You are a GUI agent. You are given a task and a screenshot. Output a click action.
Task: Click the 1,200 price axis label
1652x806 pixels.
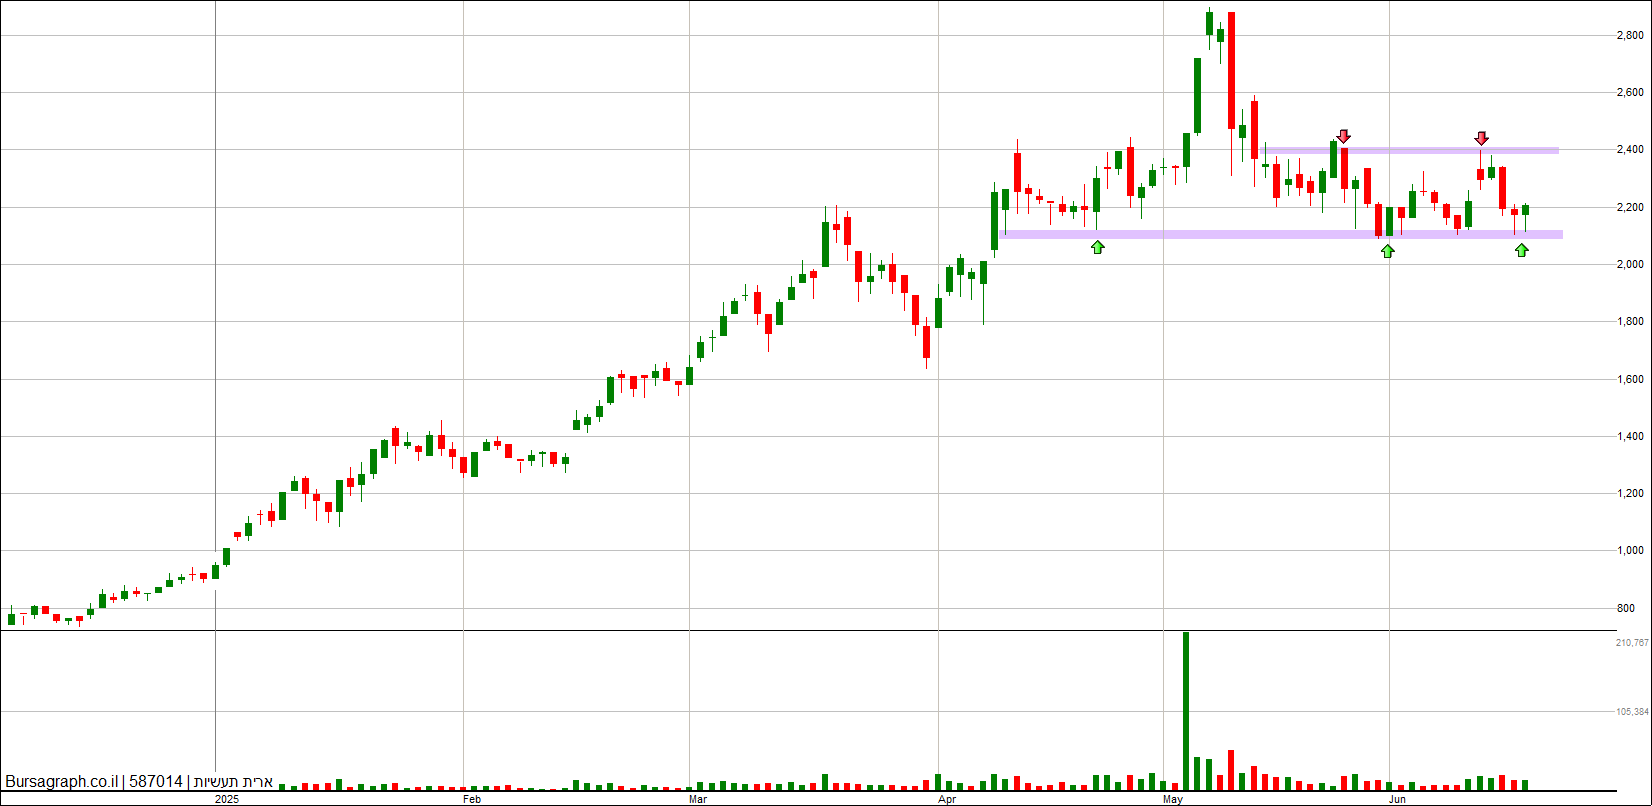click(1630, 494)
